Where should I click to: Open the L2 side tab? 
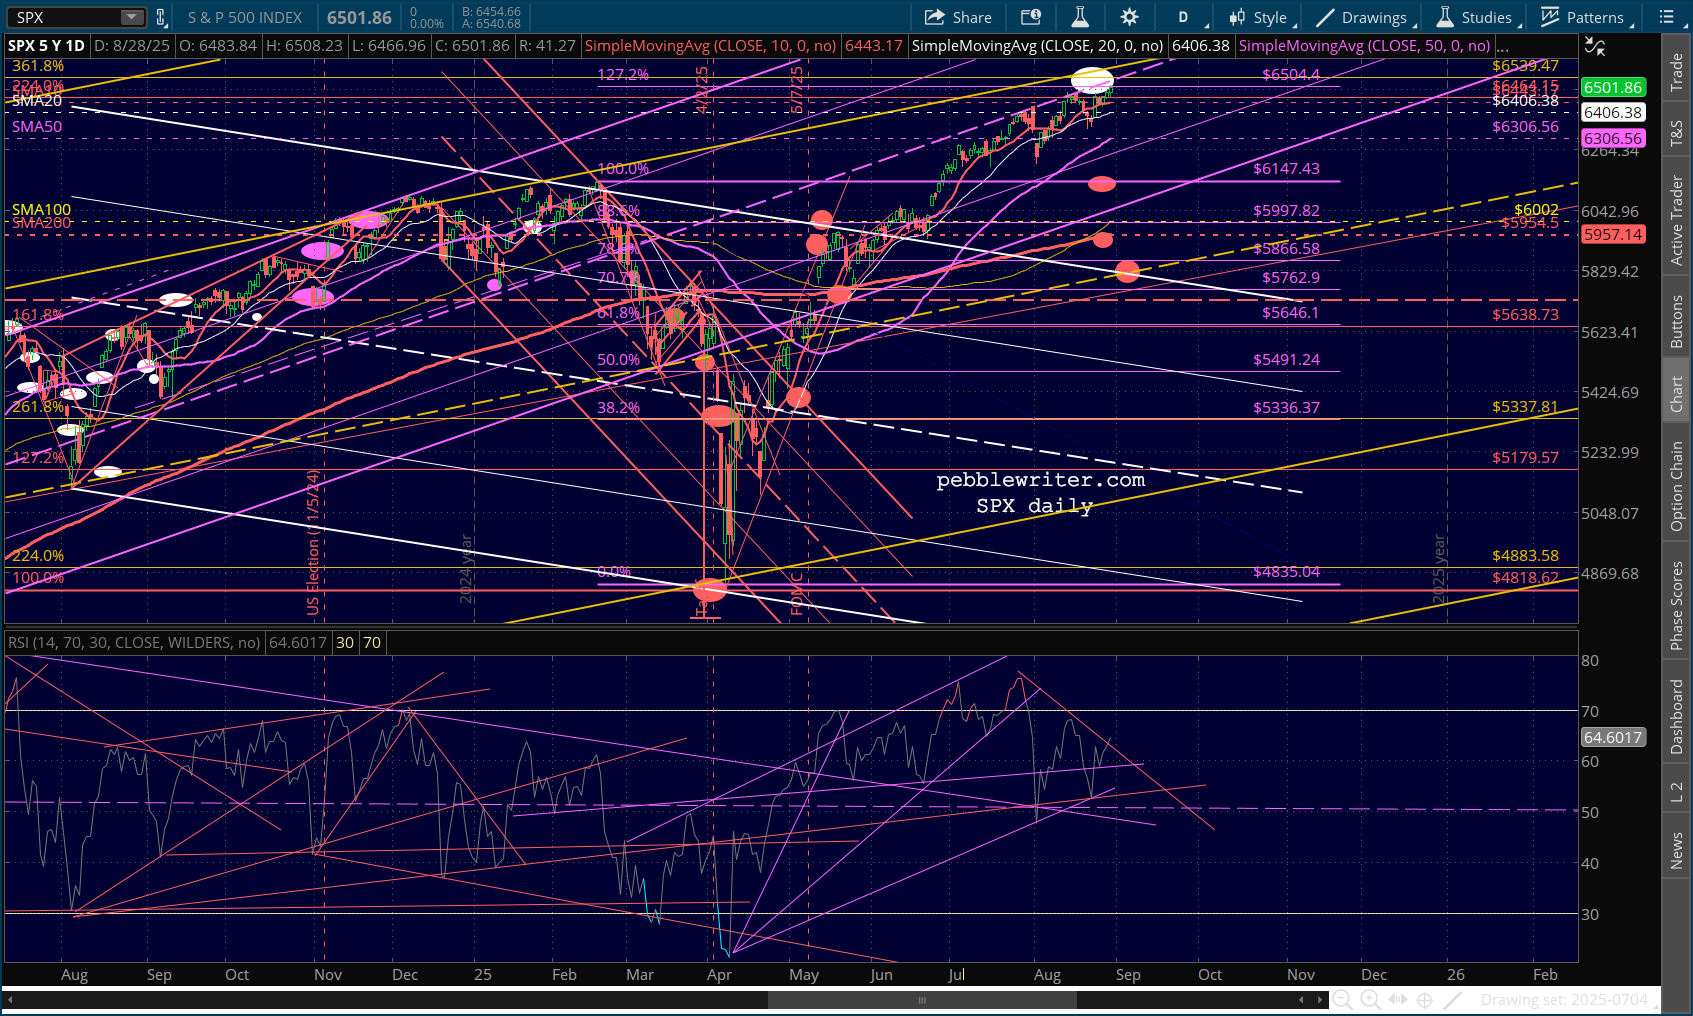click(1677, 792)
